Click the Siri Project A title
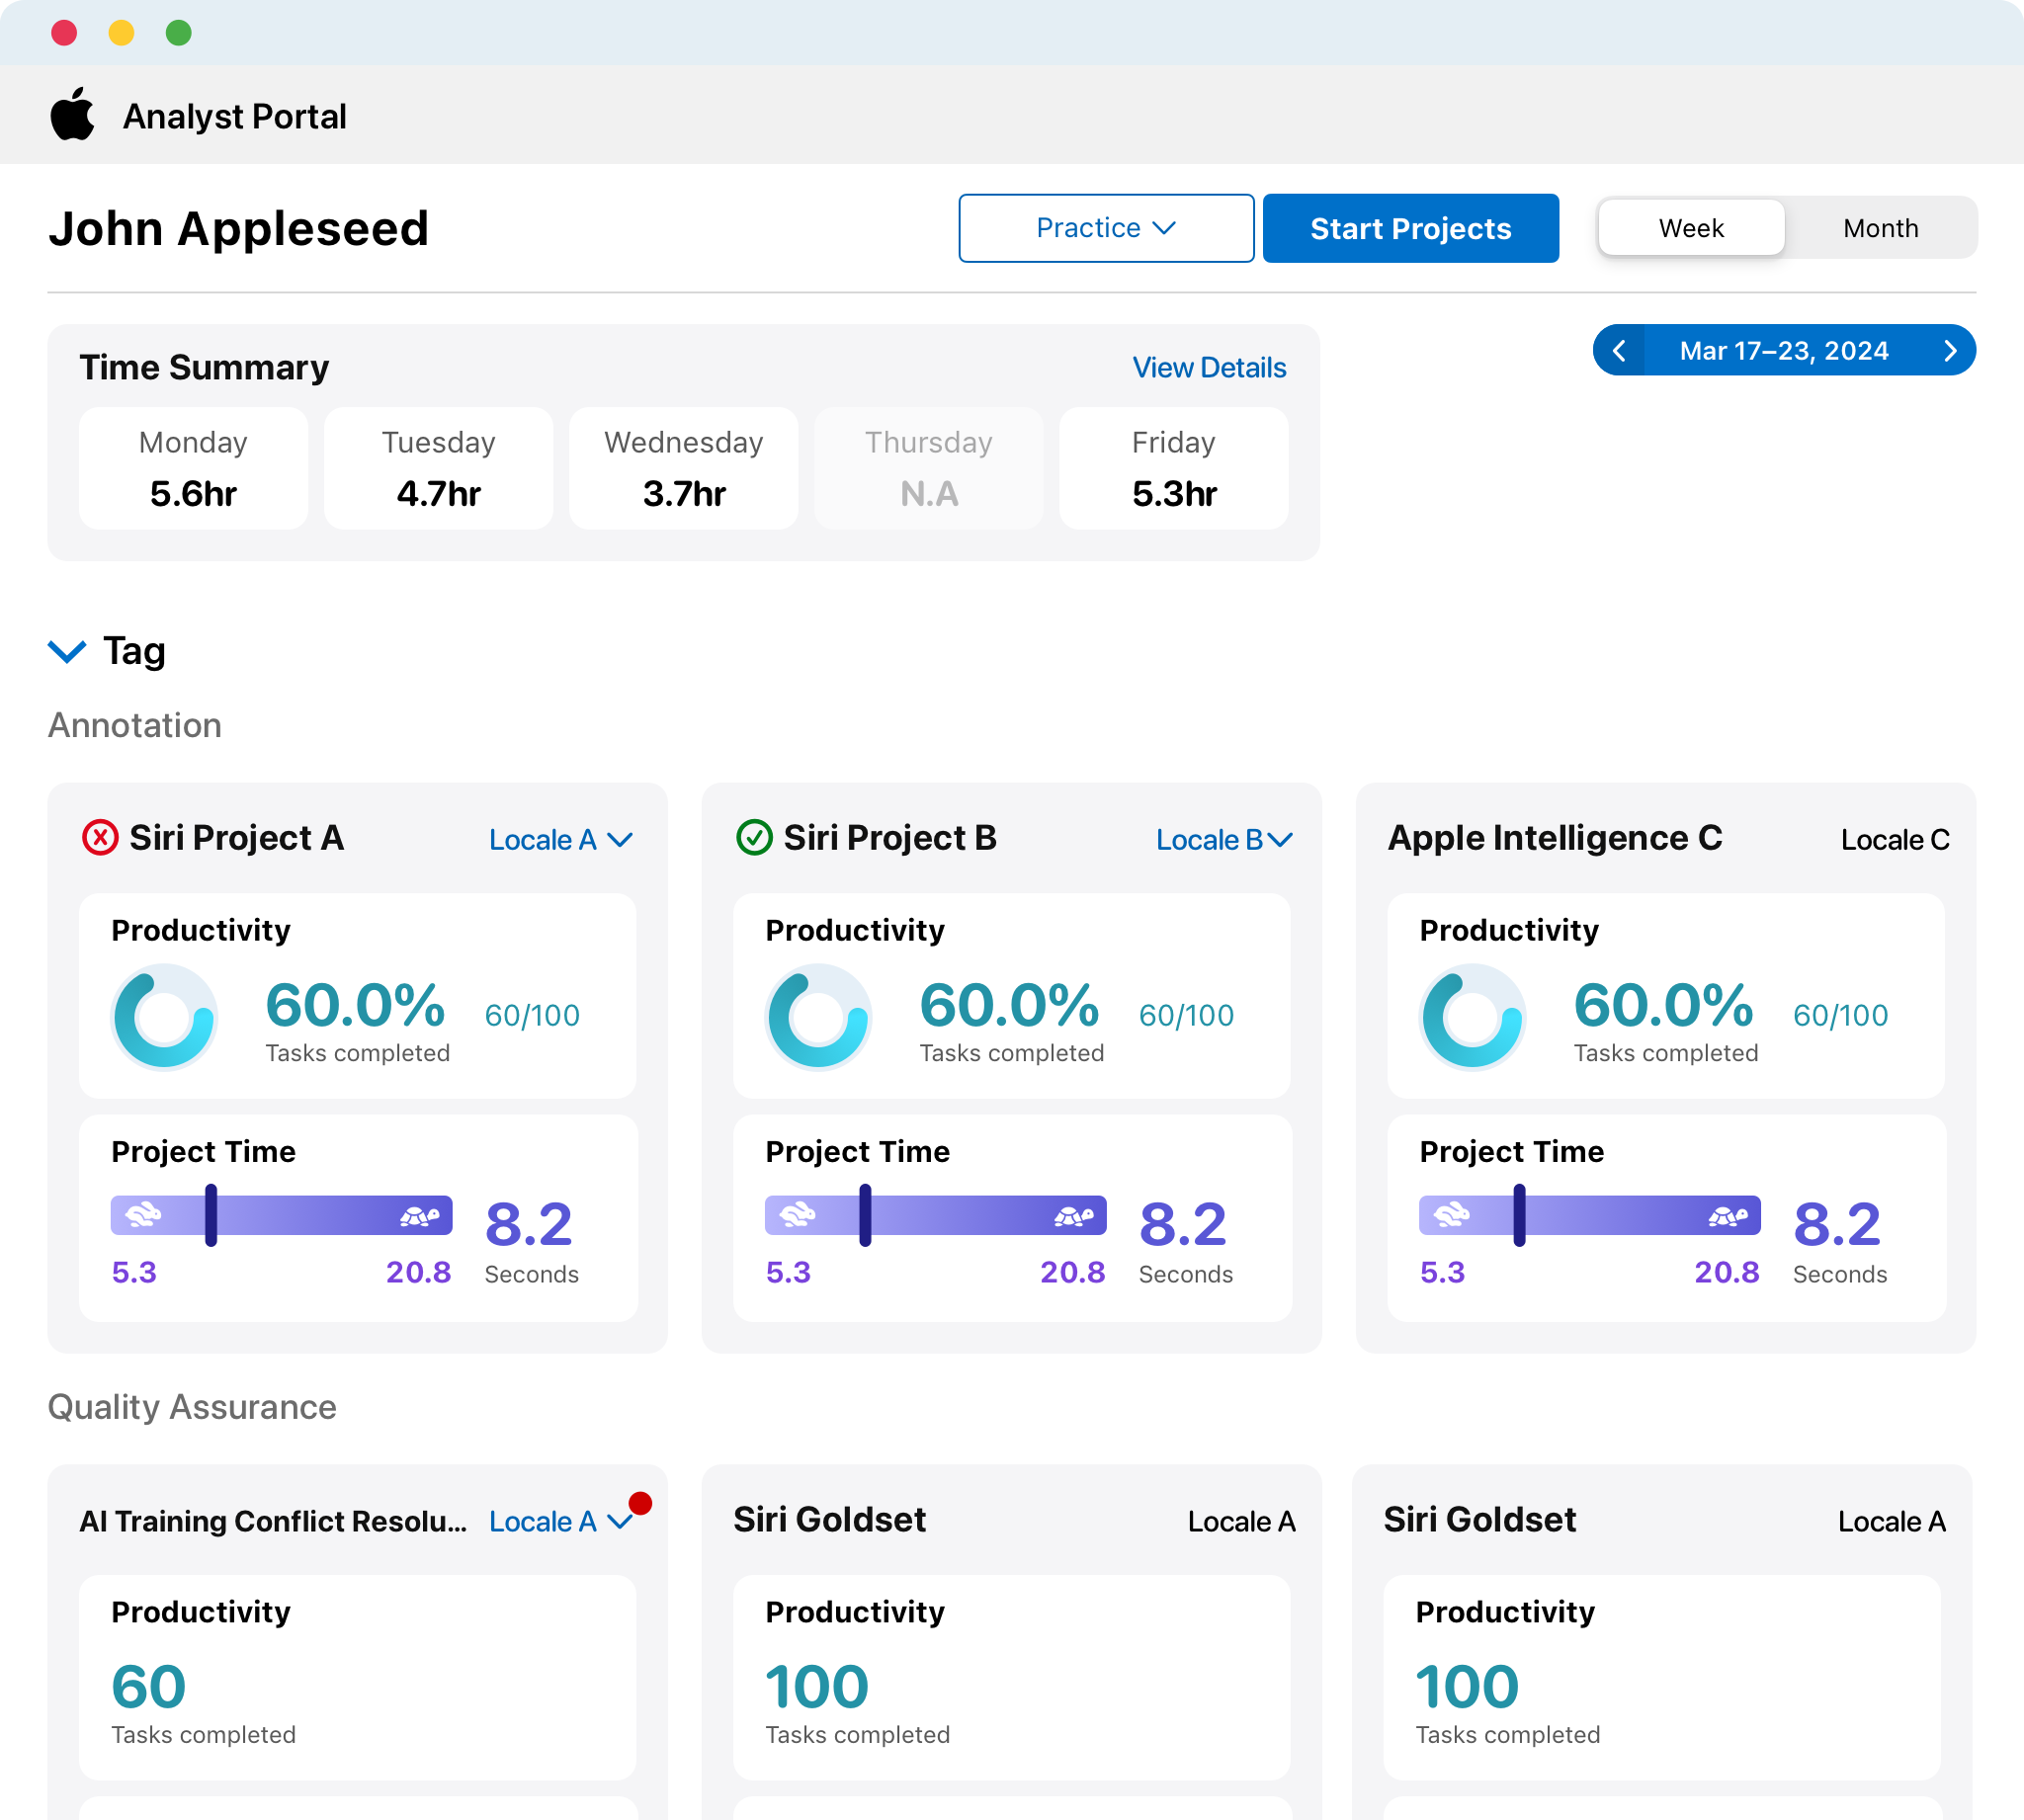This screenshot has height=1820, width=2024. click(x=236, y=838)
